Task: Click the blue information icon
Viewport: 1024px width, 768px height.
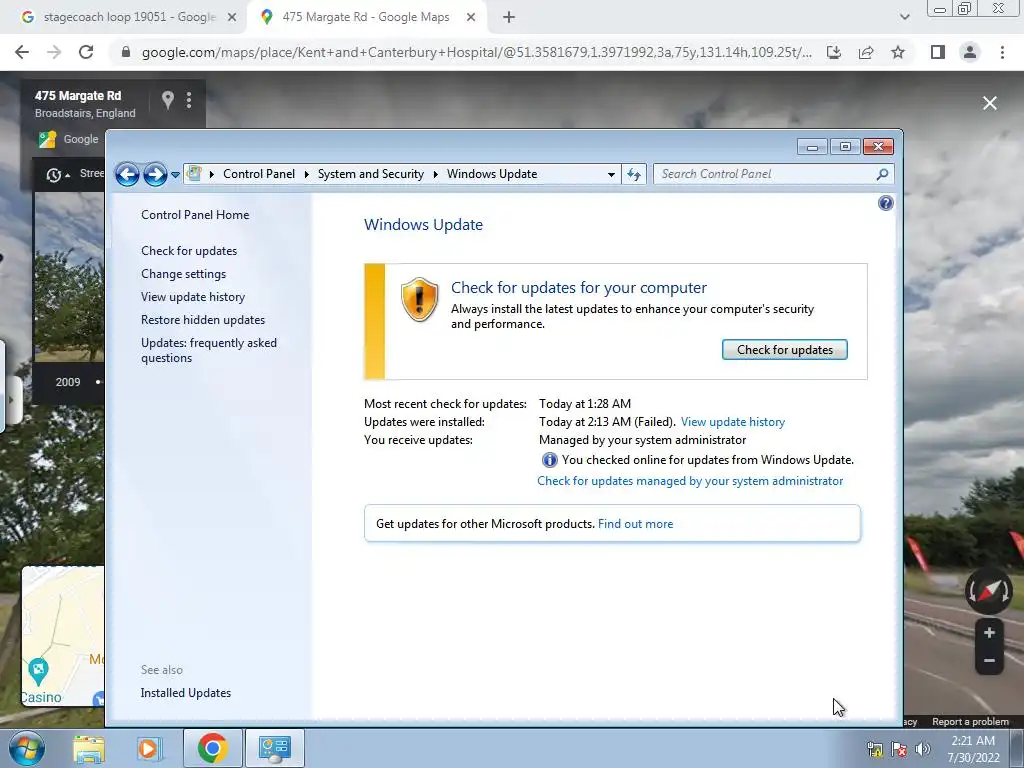Action: point(549,460)
